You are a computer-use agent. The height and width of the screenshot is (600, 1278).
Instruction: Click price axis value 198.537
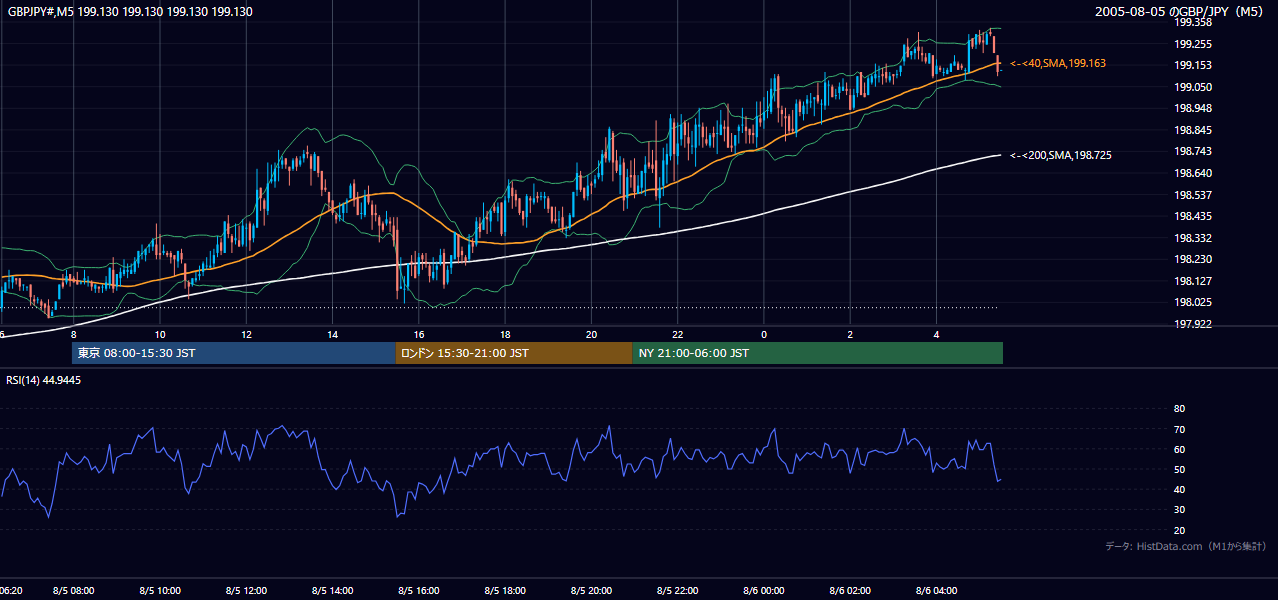[1193, 195]
